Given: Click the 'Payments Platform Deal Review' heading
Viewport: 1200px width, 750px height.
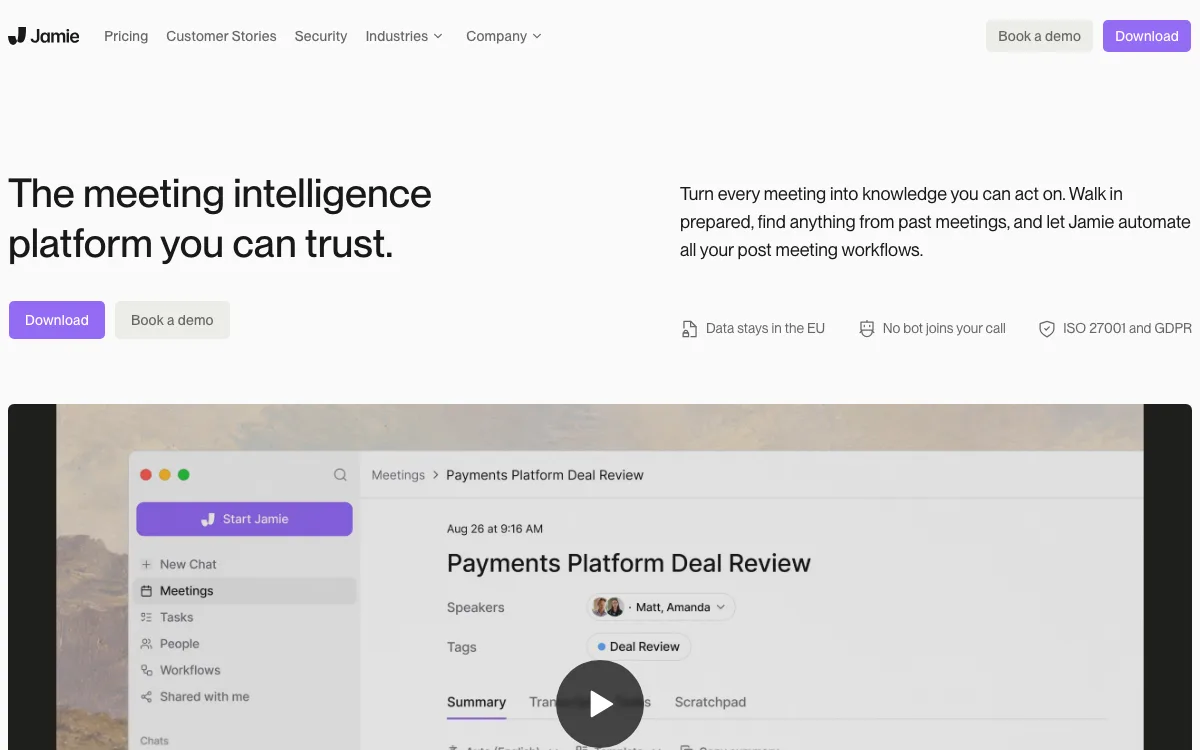Looking at the screenshot, I should 629,563.
